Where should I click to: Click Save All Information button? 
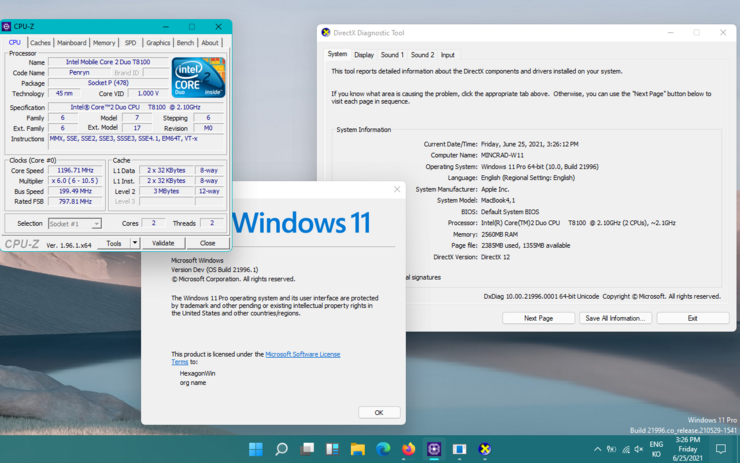point(616,318)
